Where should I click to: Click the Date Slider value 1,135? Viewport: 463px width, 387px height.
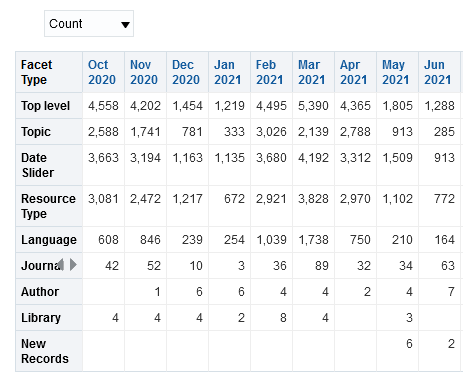(229, 158)
